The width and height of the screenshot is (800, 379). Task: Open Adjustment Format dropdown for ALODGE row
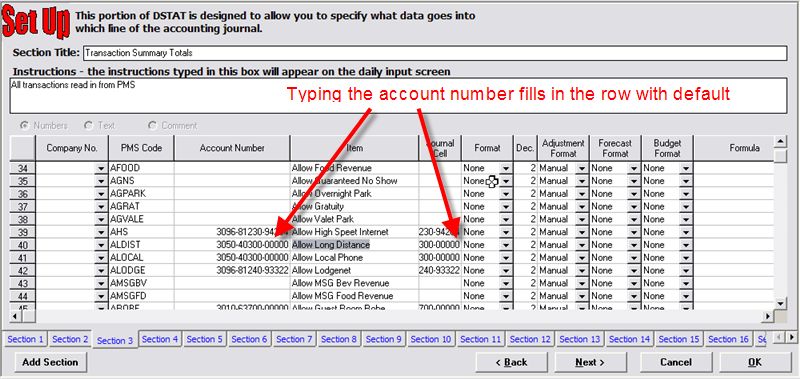point(582,270)
